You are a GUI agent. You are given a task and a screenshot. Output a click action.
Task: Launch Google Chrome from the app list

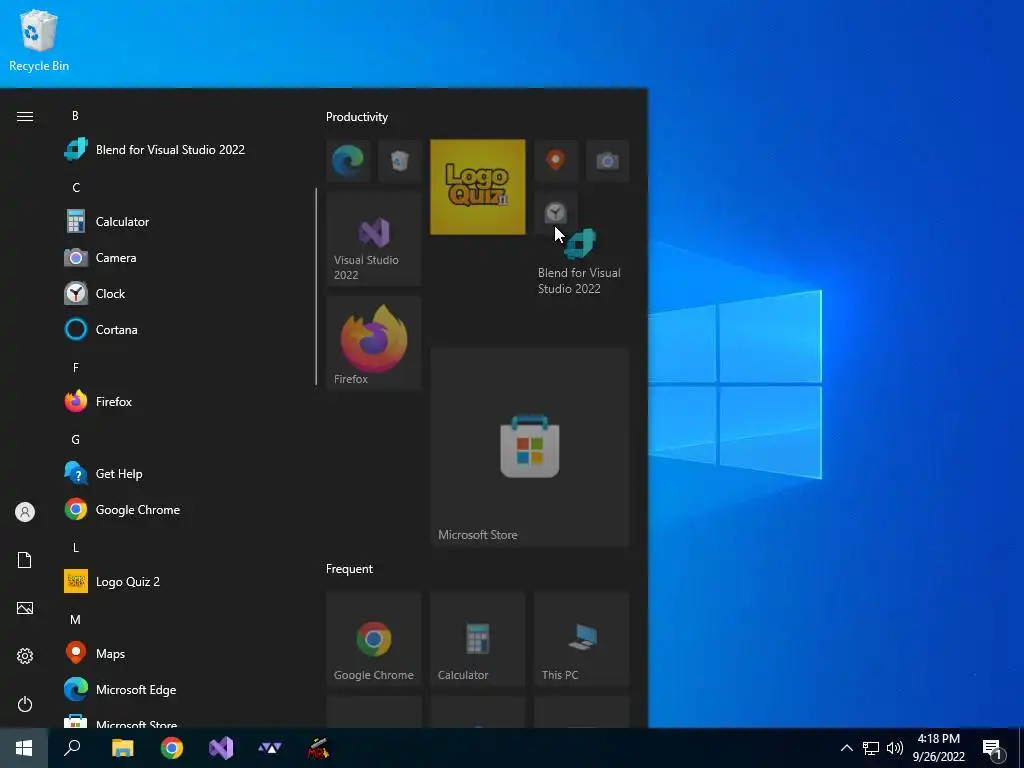click(123, 509)
